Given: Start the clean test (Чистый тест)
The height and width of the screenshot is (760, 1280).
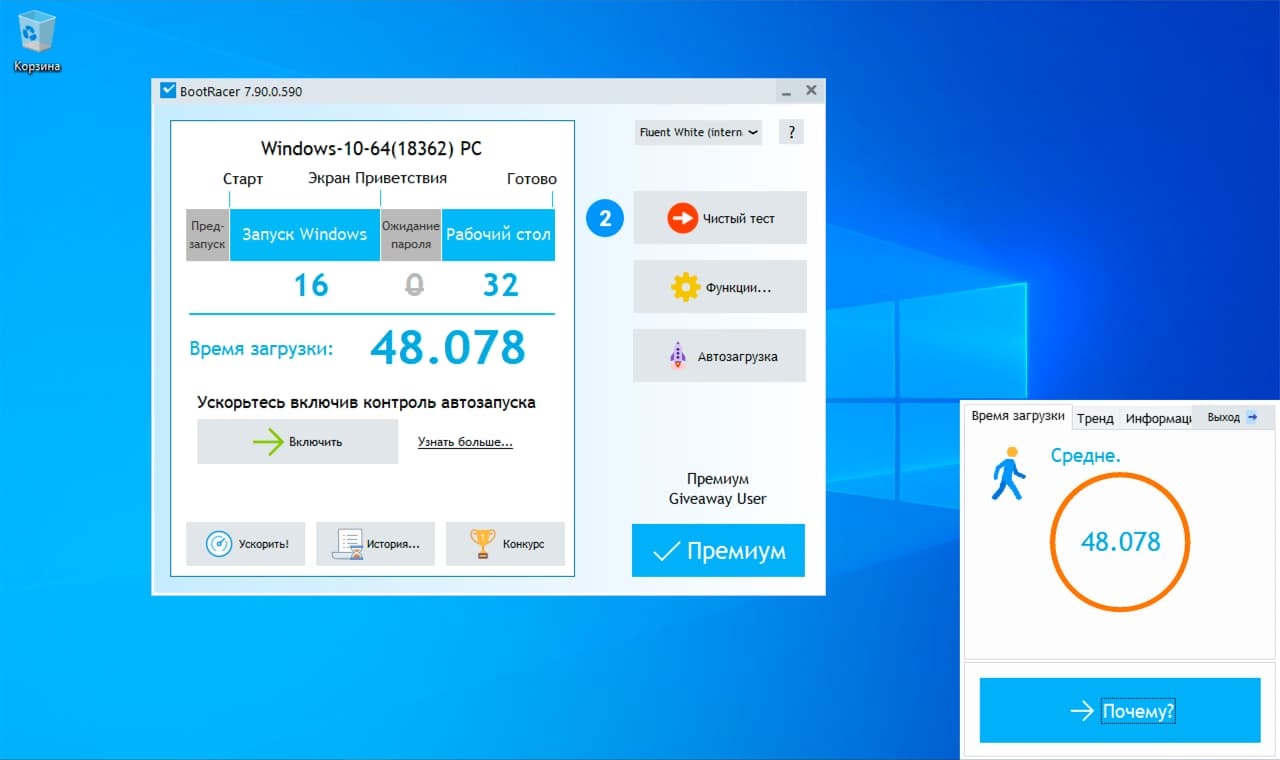Looking at the screenshot, I should [720, 218].
